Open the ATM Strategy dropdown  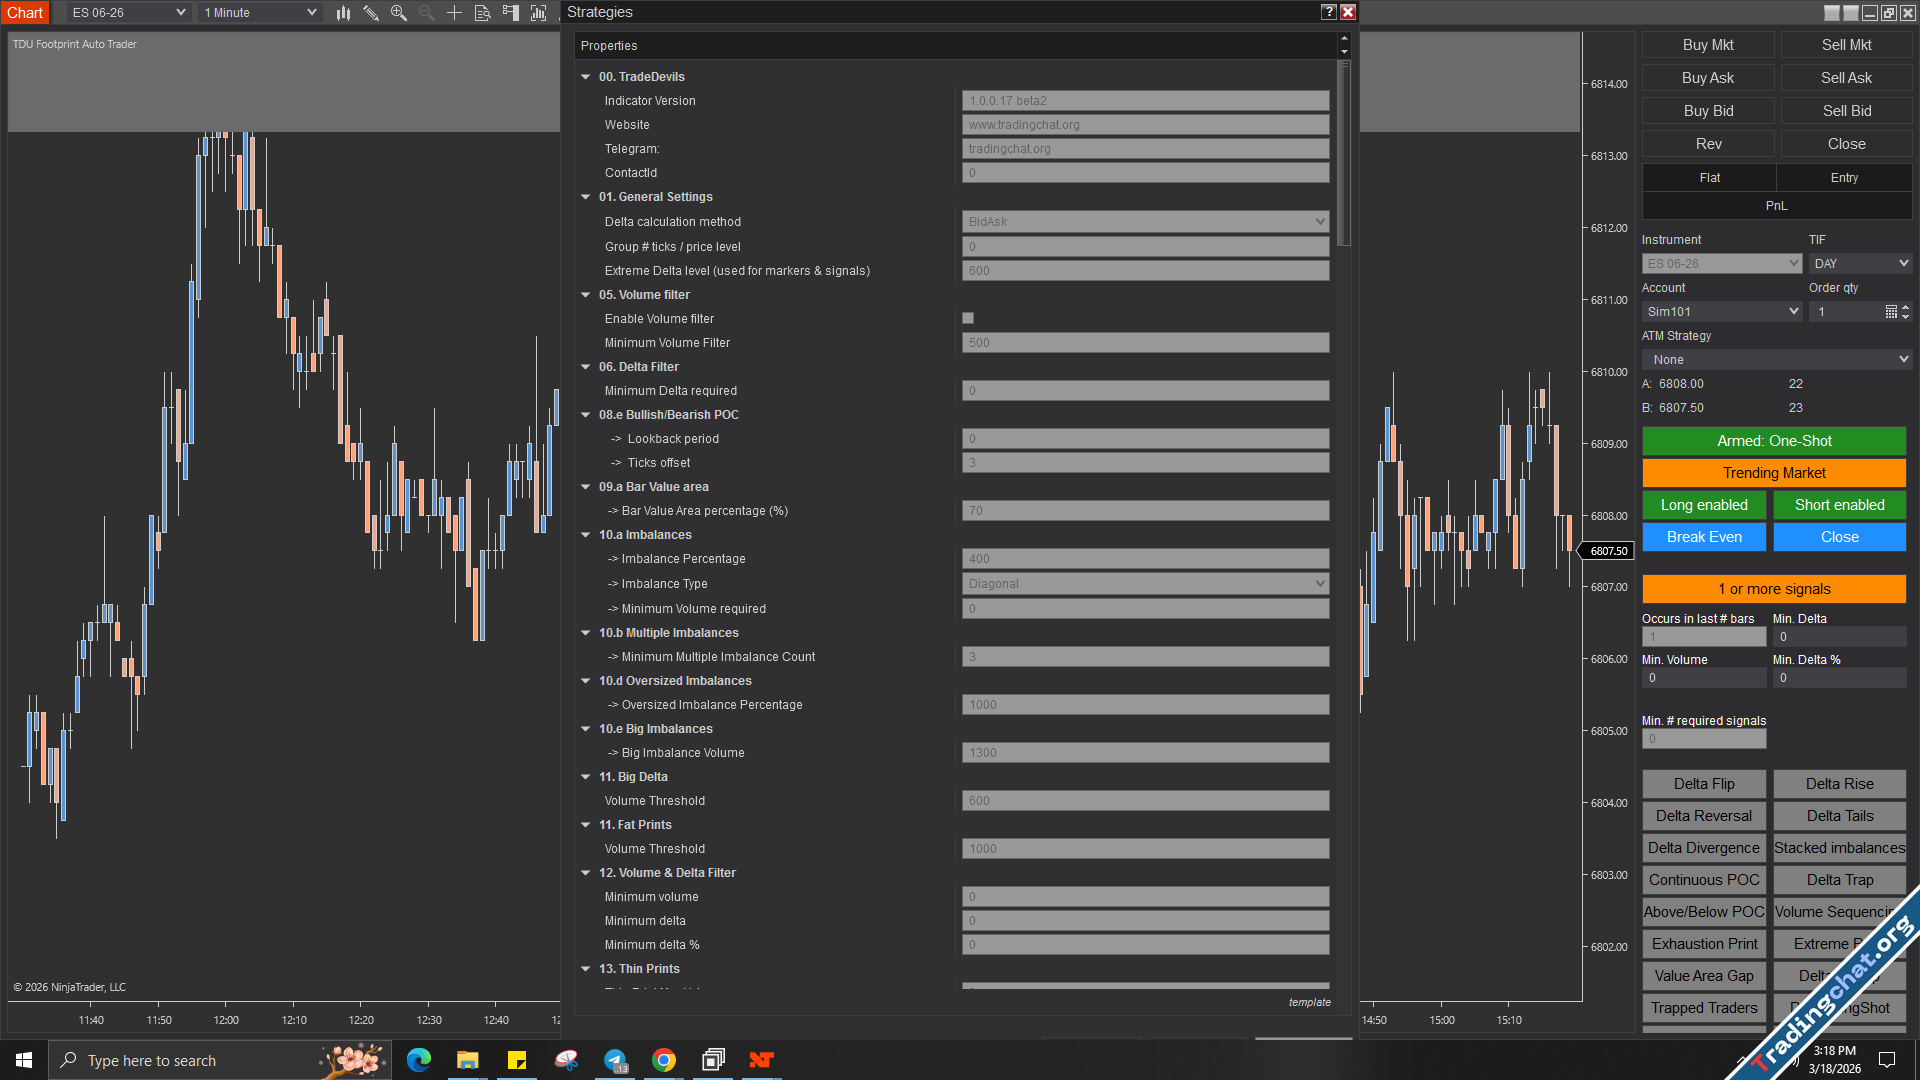point(1777,360)
